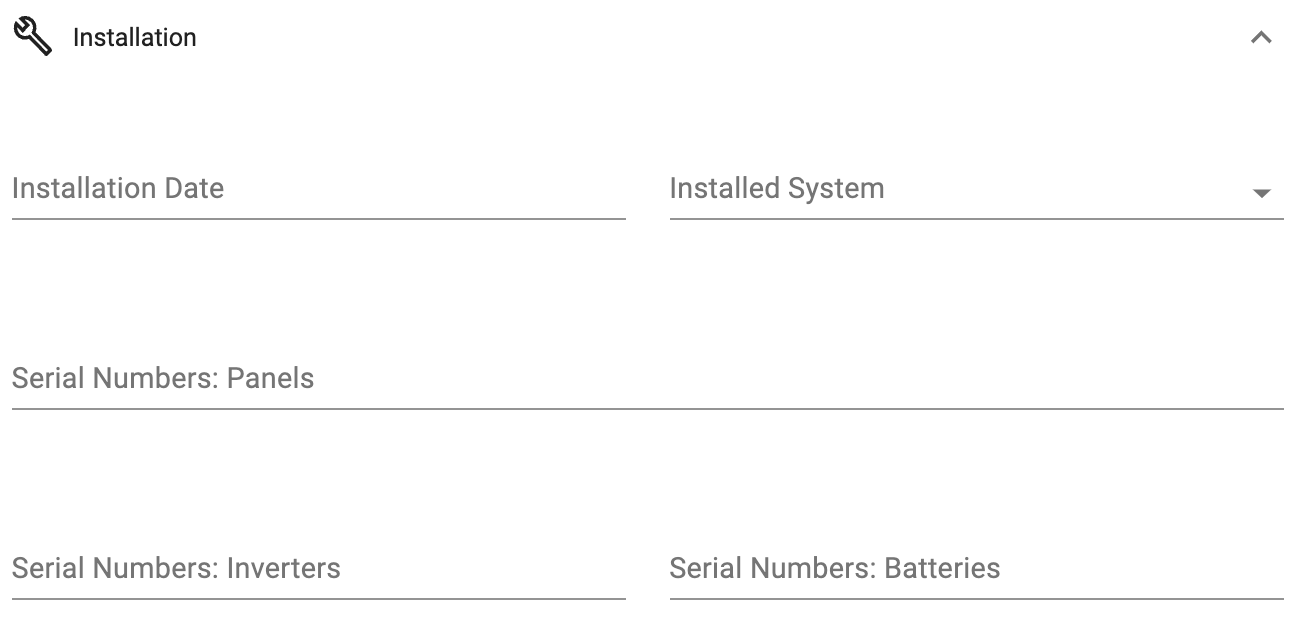Click the underline of the Inverters serial field
This screenshot has width=1302, height=632.
319,598
